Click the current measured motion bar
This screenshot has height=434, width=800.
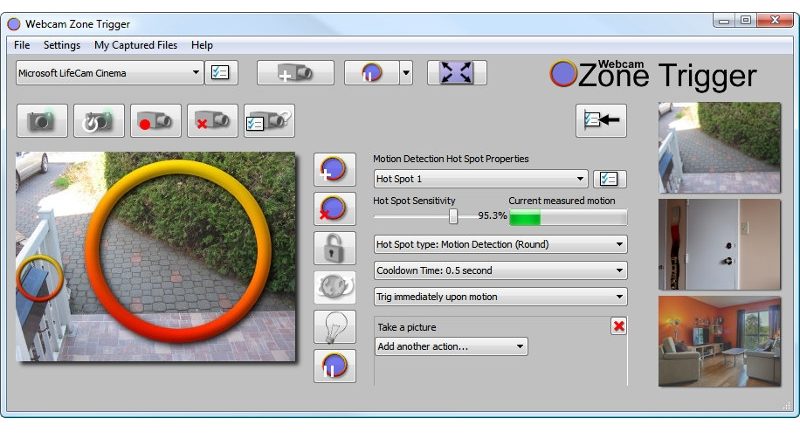click(x=568, y=218)
